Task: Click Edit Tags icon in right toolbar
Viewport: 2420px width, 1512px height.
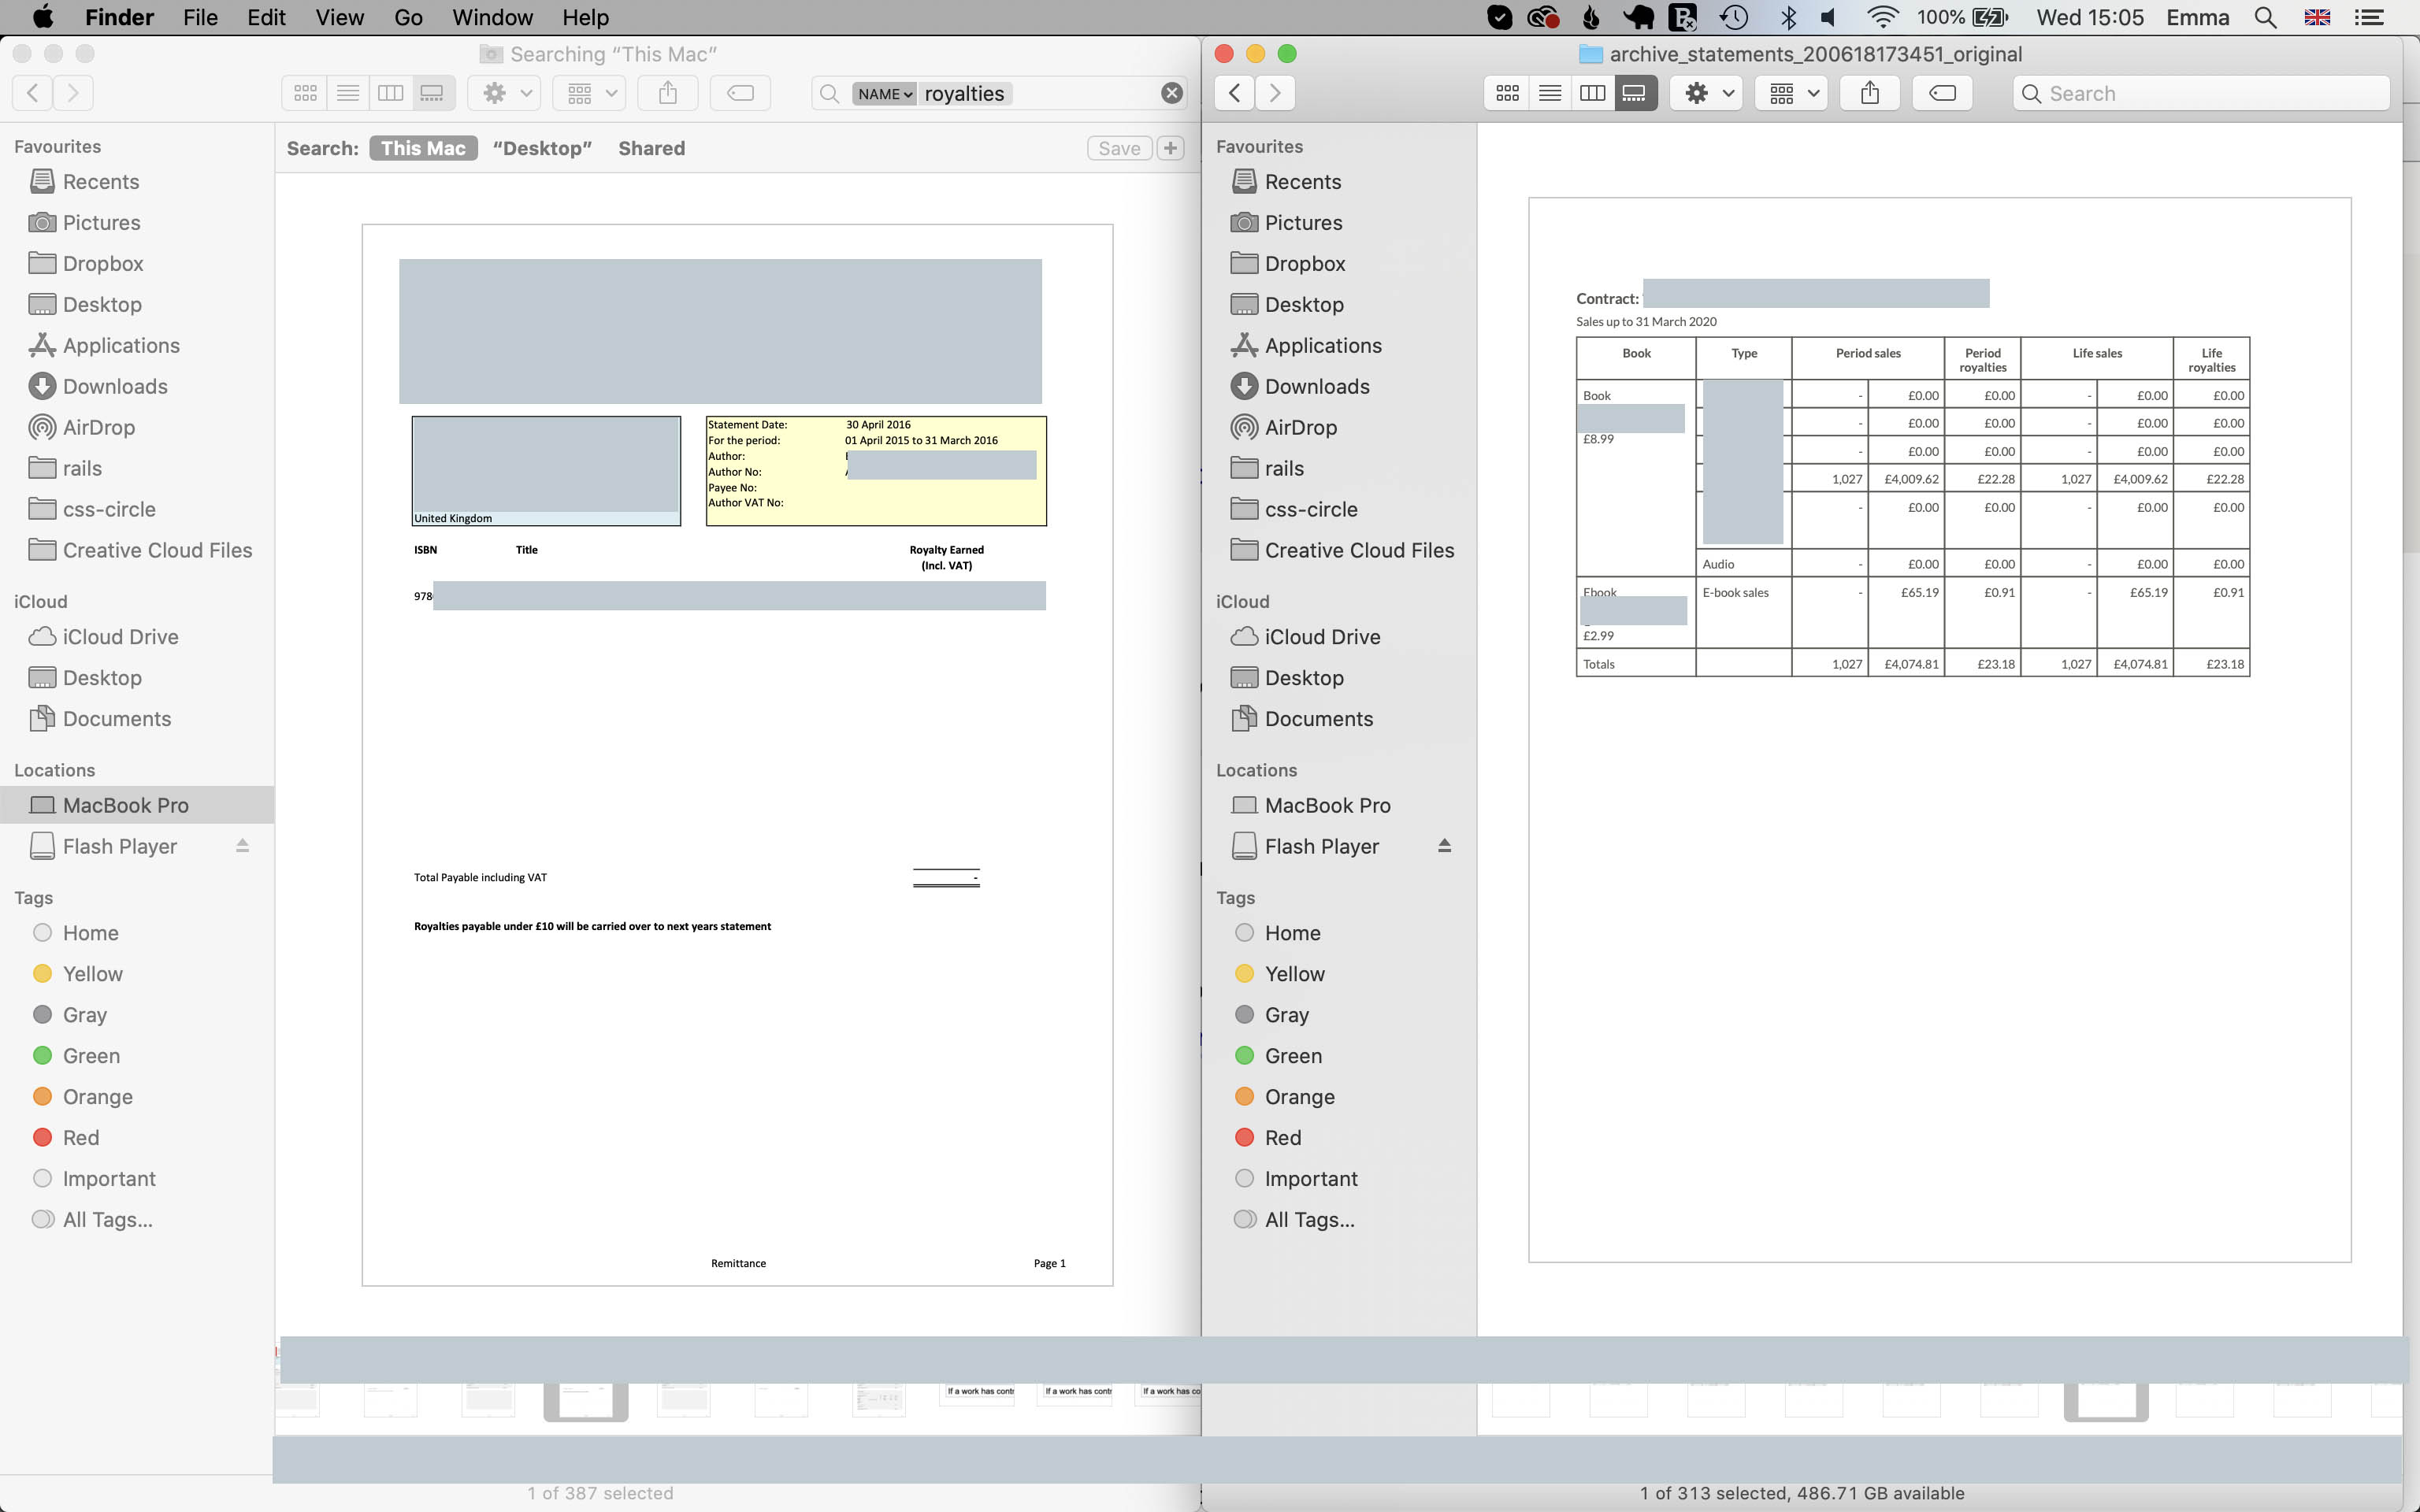Action: pos(1942,93)
